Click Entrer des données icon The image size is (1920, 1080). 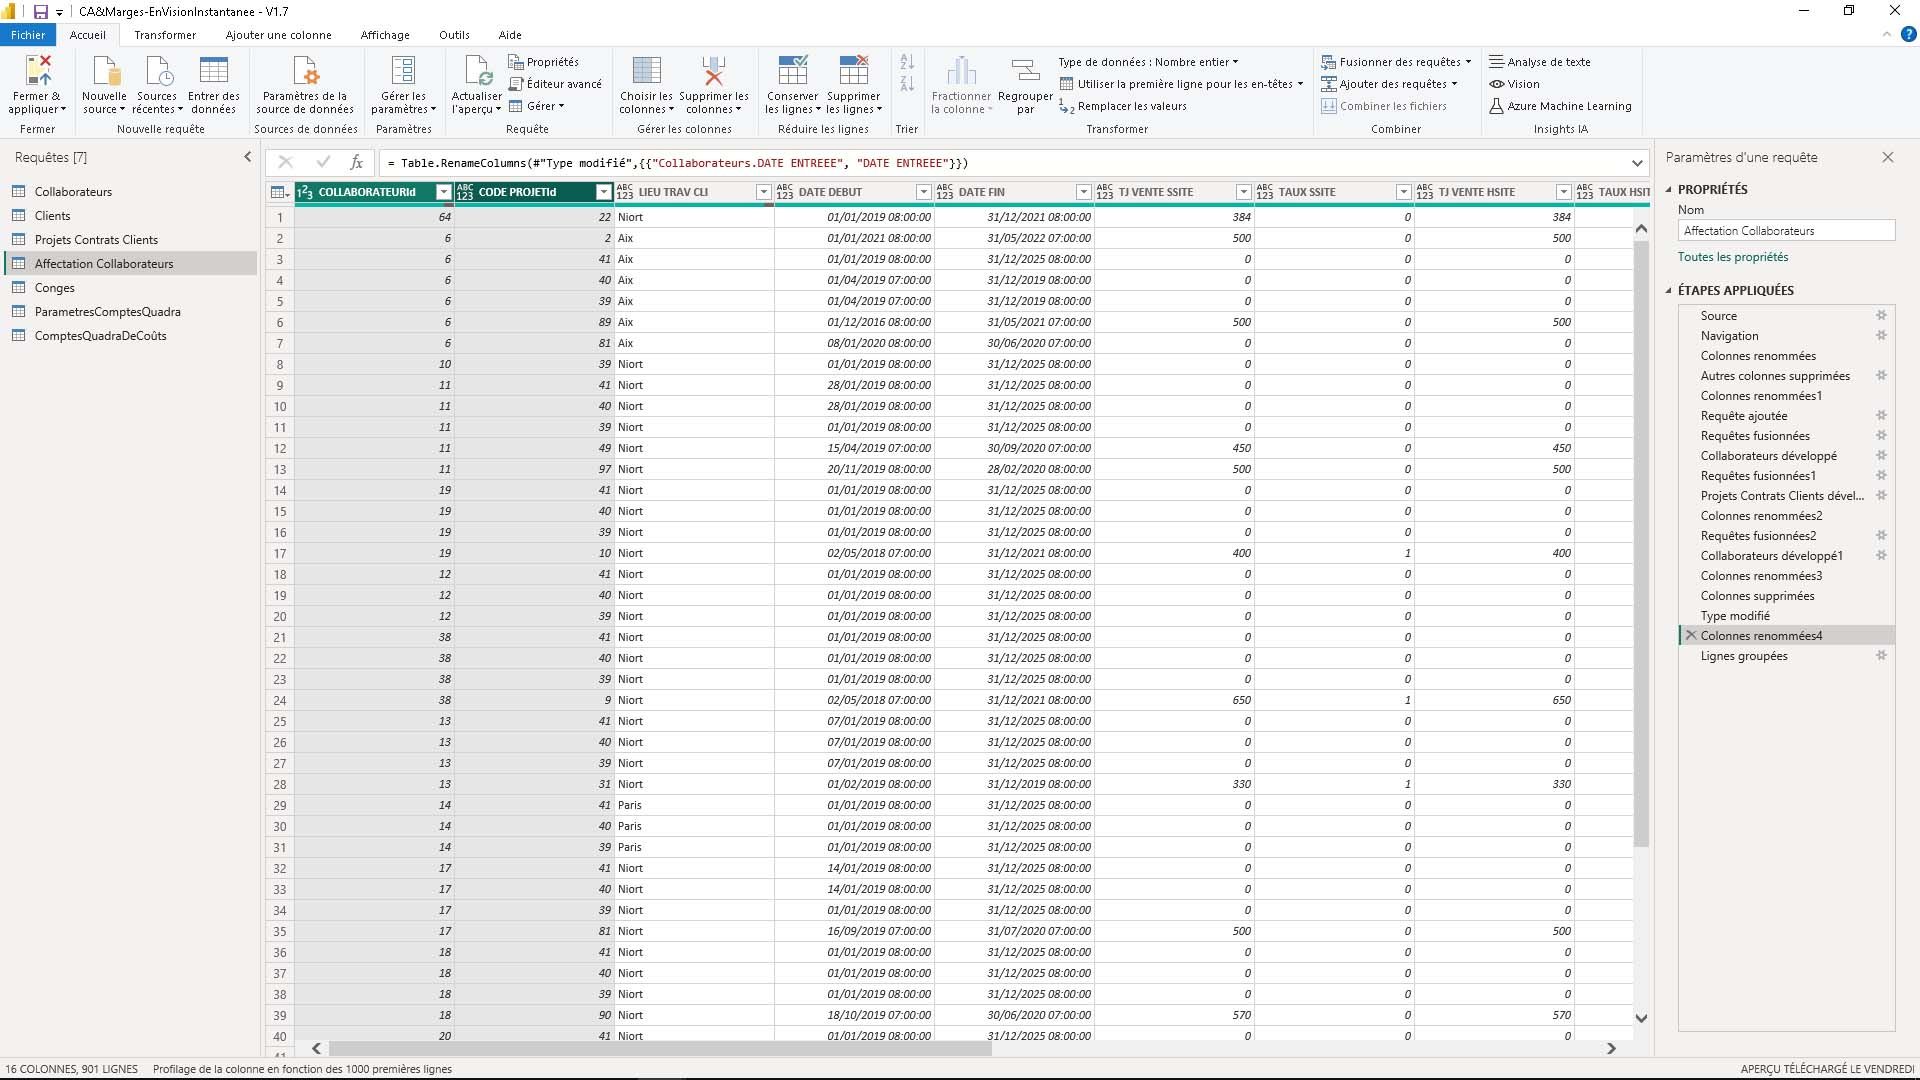[x=214, y=71]
